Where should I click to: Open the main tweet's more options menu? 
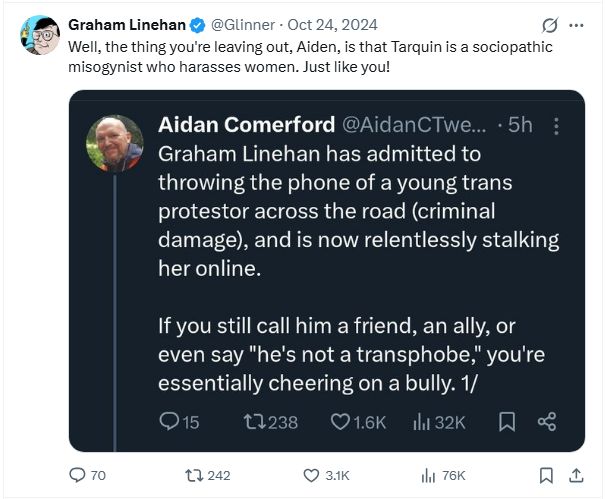click(575, 25)
